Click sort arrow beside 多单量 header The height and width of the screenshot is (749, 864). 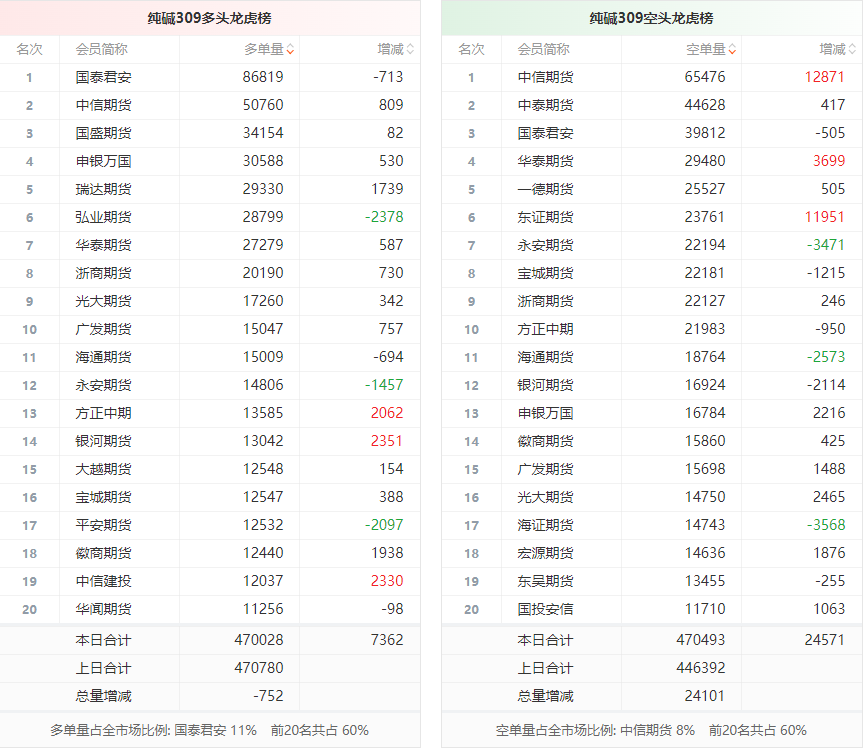tap(290, 50)
